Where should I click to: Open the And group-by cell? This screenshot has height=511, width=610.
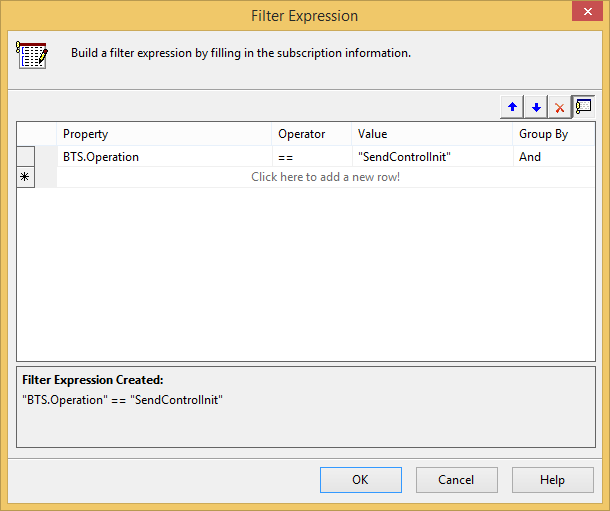[x=554, y=157]
